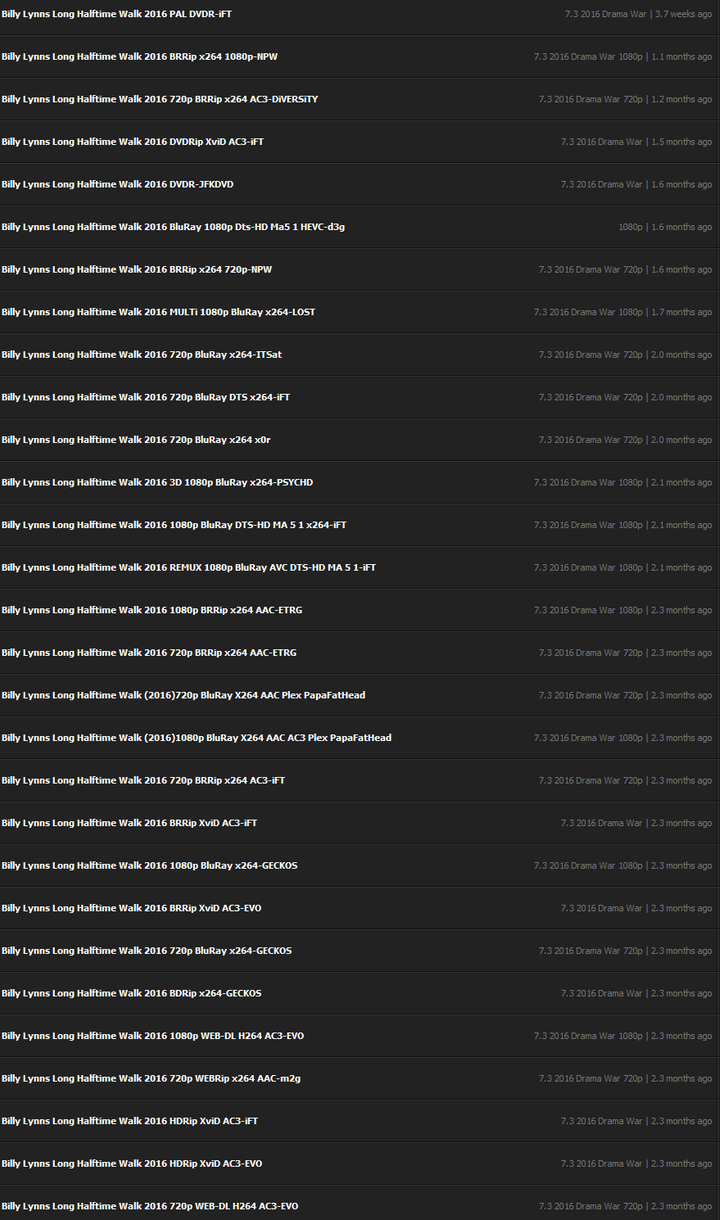720x1220 pixels.
Task: Open the 720p BluRay DTS x264-iFT release
Action: (146, 397)
